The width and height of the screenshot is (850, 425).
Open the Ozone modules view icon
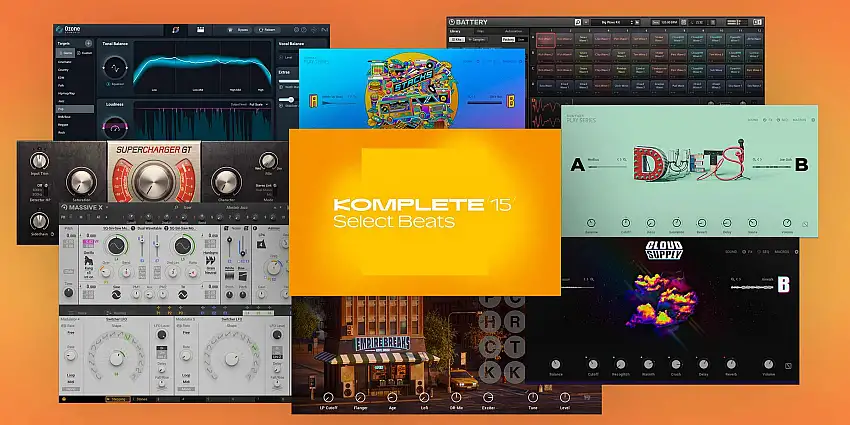coord(199,30)
